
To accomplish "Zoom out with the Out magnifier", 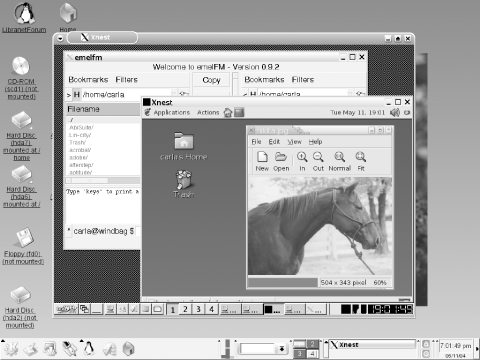I will point(318,161).
